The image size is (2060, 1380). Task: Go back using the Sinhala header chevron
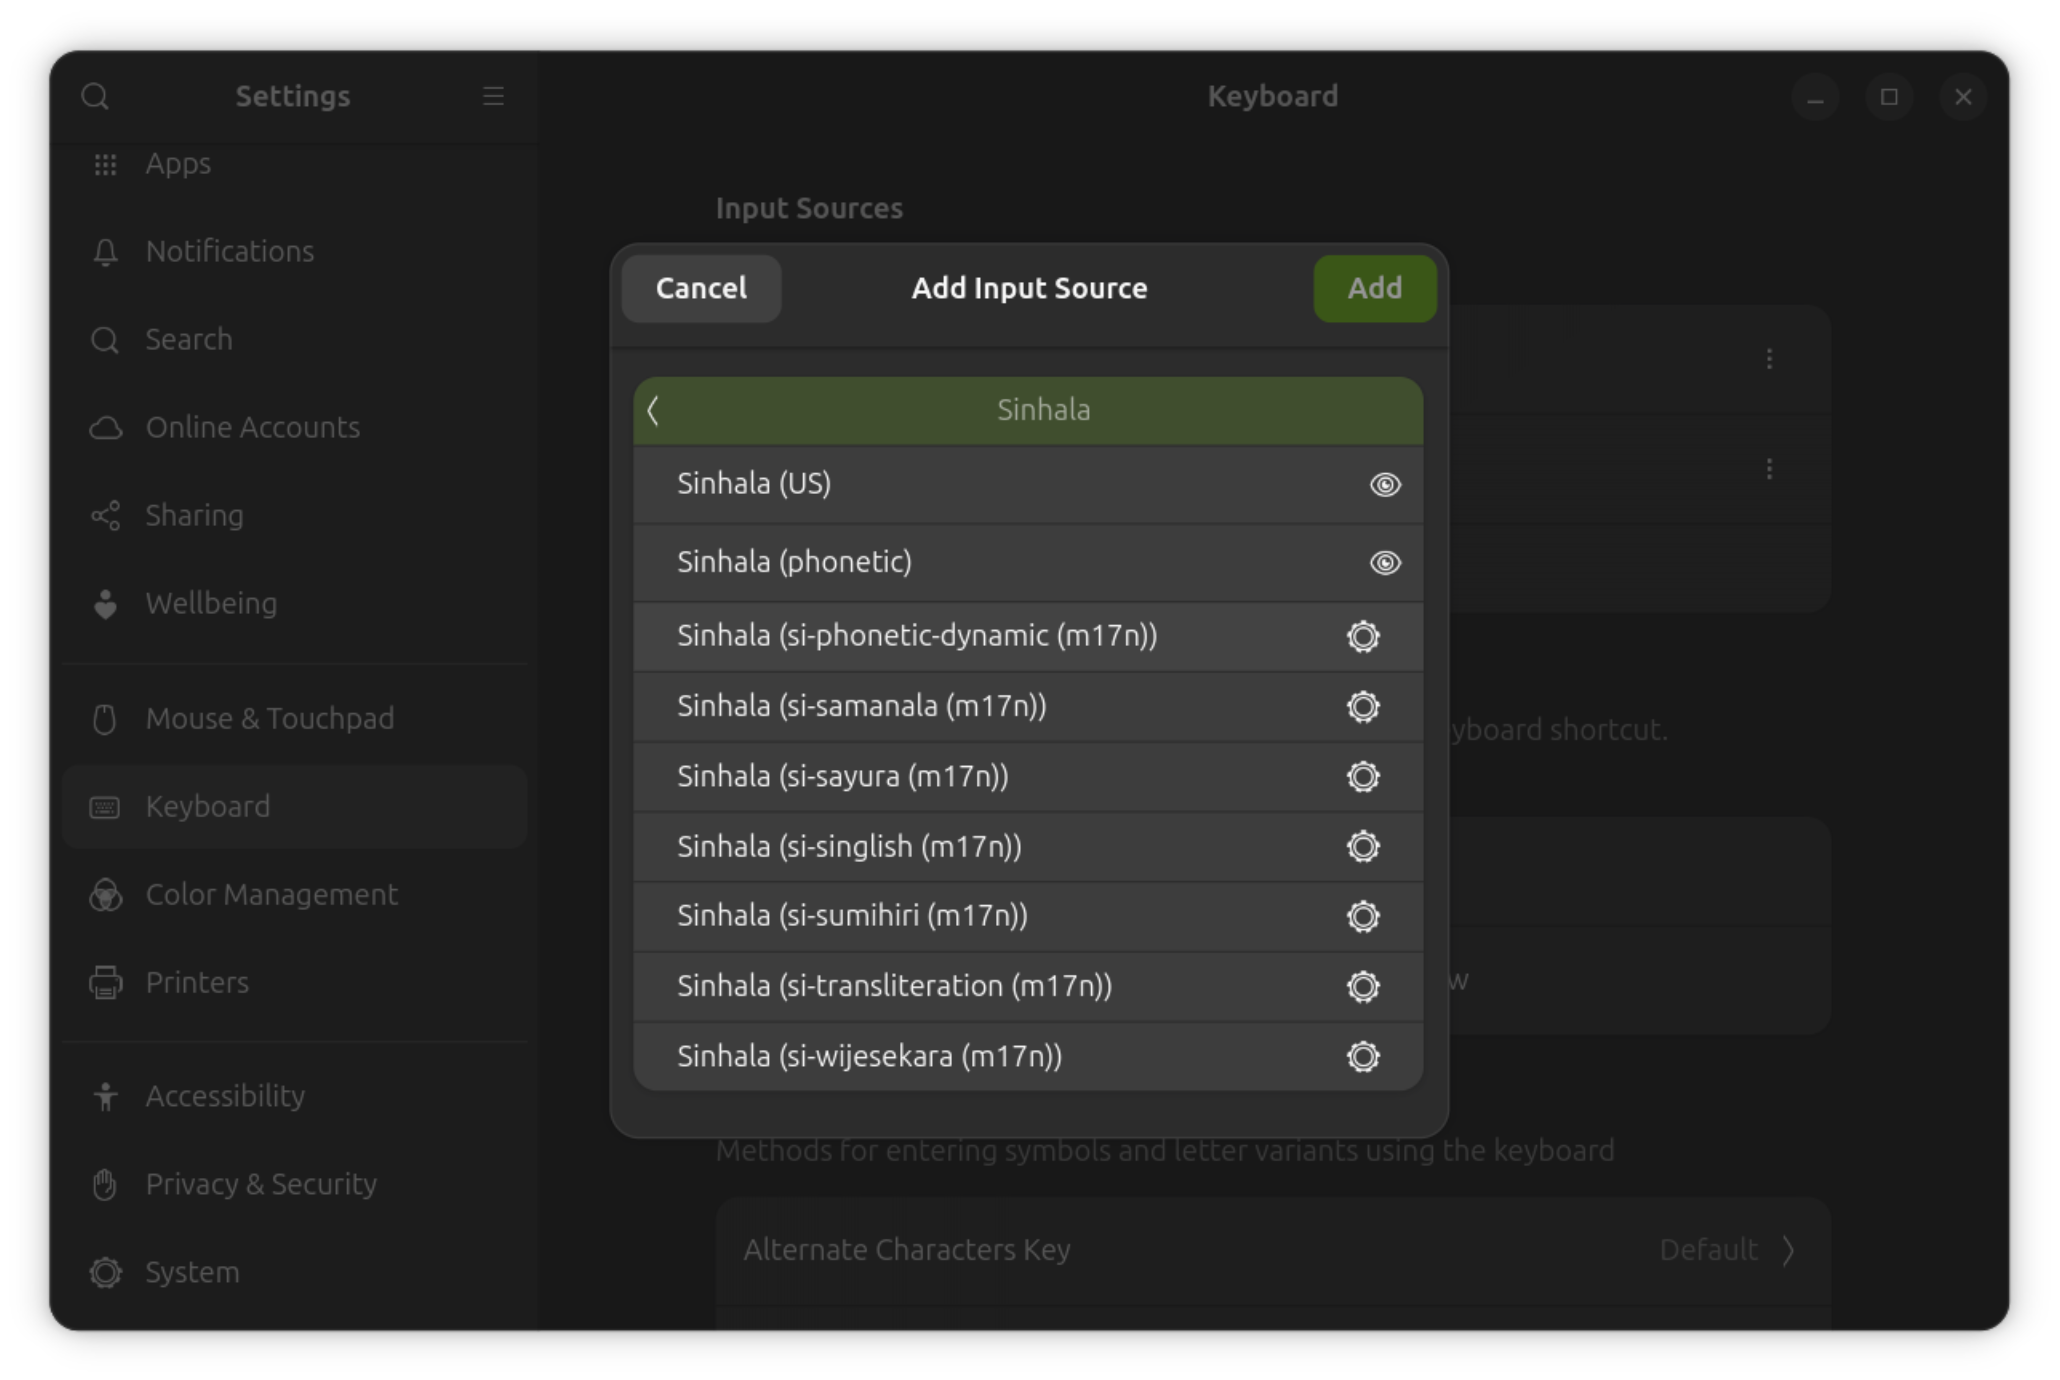pyautogui.click(x=653, y=410)
